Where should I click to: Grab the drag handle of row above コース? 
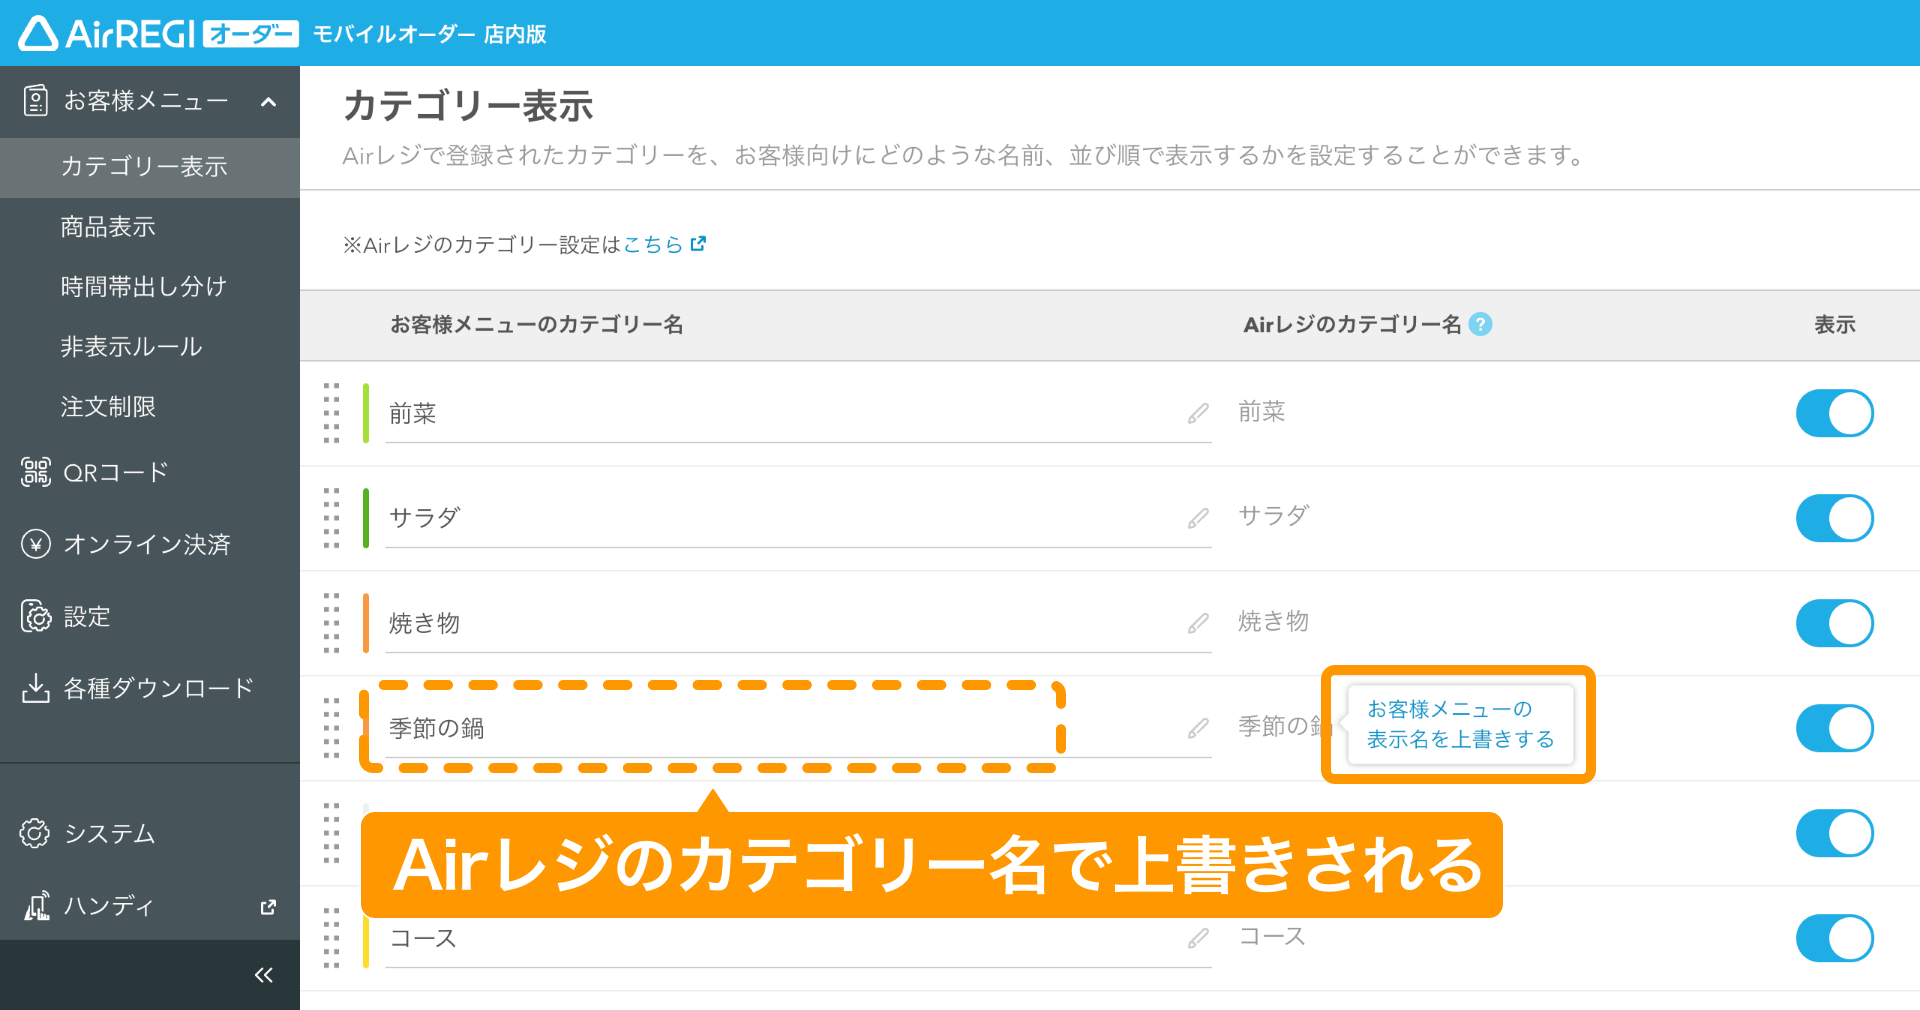332,833
